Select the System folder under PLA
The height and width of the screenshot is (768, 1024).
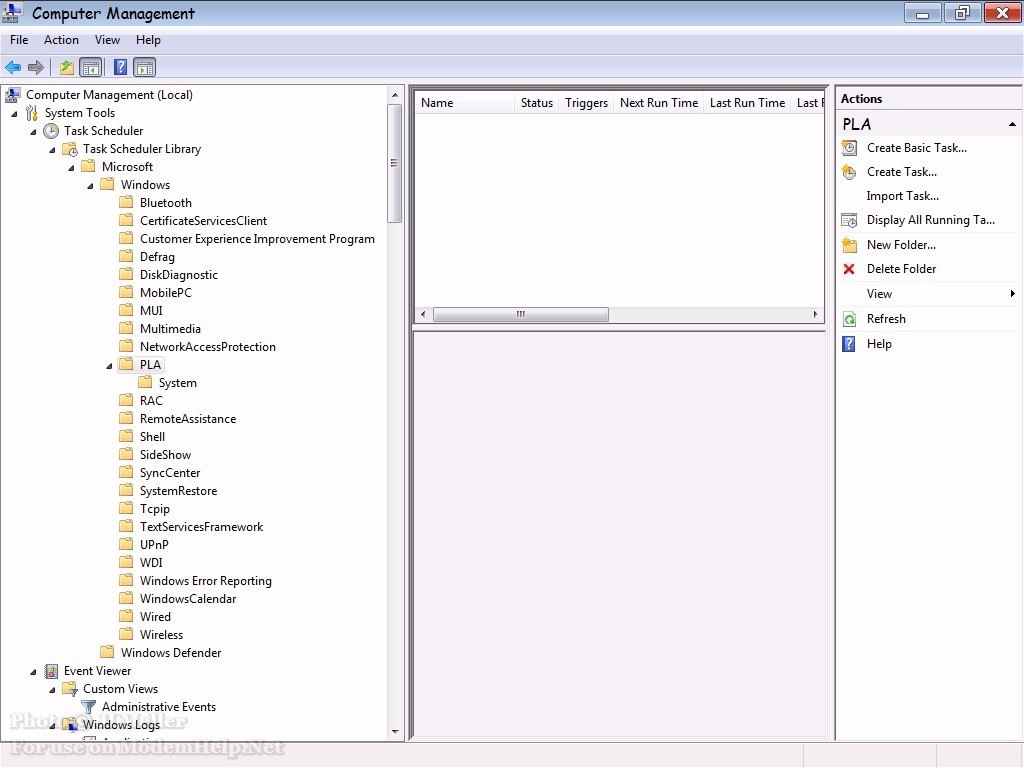click(178, 383)
